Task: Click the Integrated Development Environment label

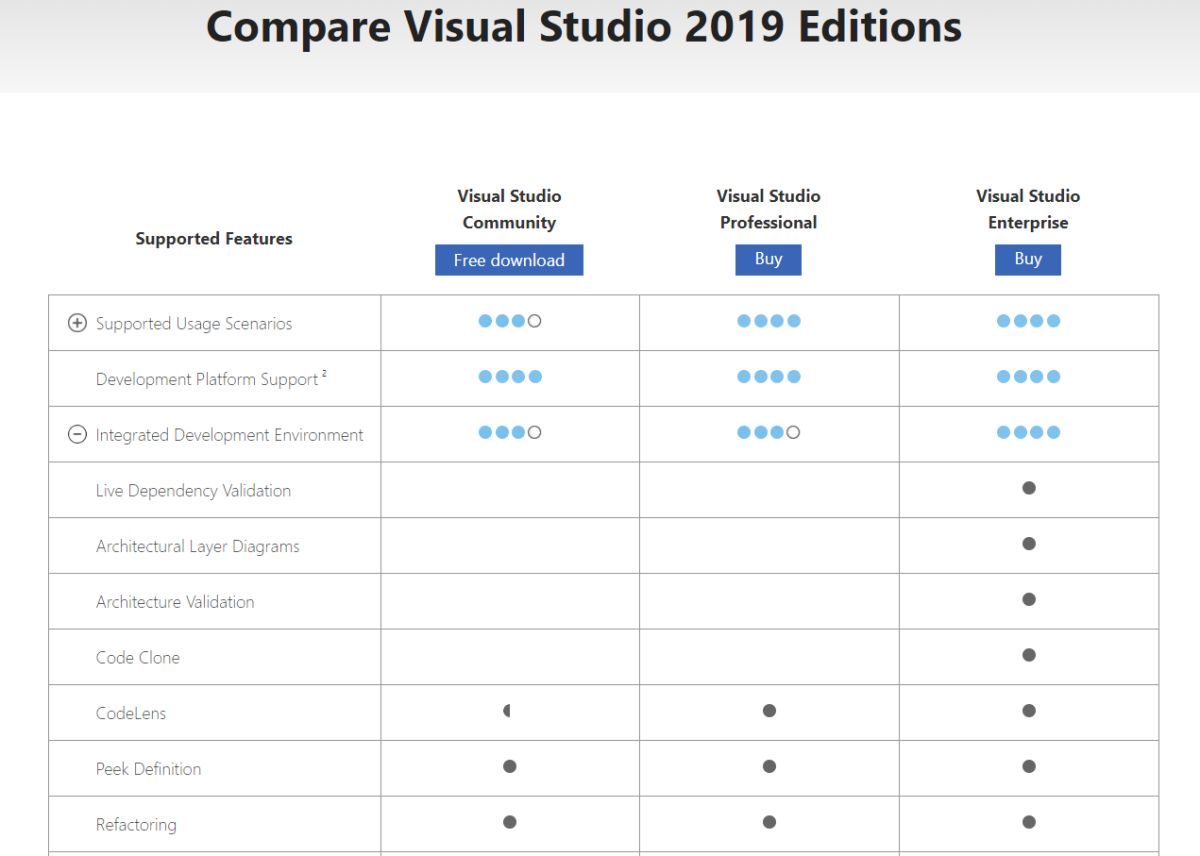Action: [x=230, y=435]
